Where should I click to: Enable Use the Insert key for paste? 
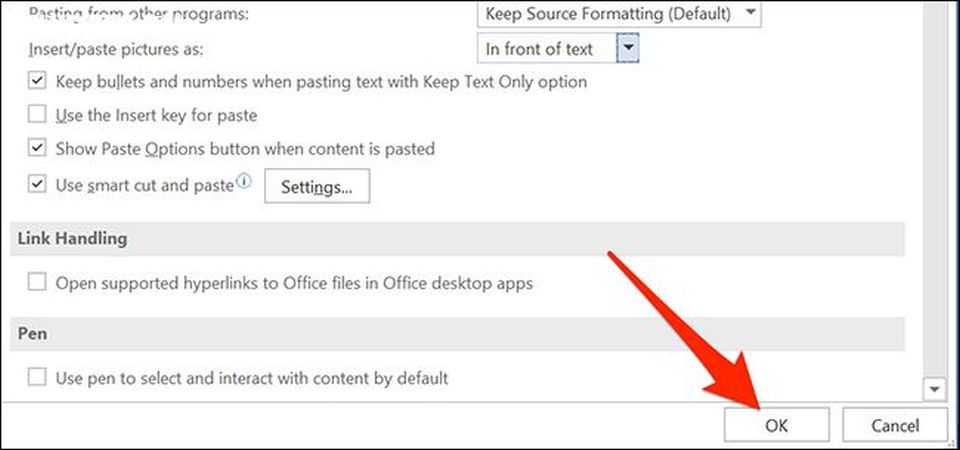[38, 115]
